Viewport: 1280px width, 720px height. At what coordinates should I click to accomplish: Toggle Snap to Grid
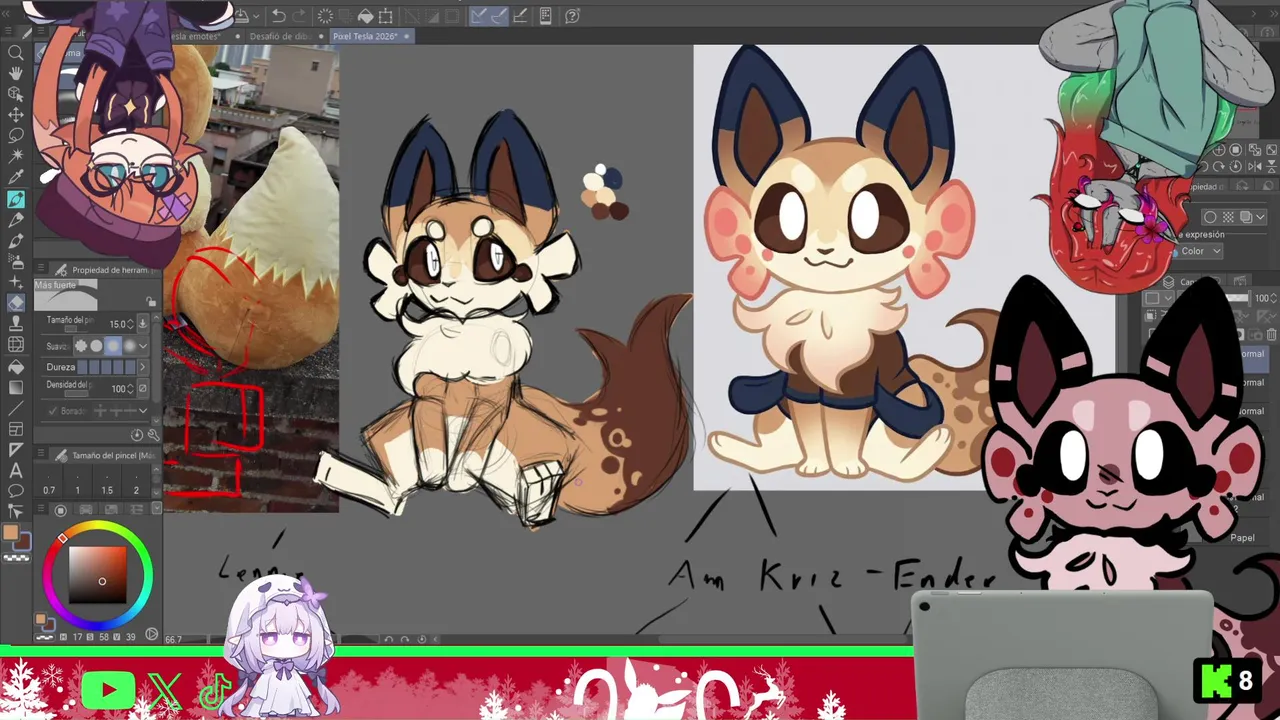coord(520,16)
